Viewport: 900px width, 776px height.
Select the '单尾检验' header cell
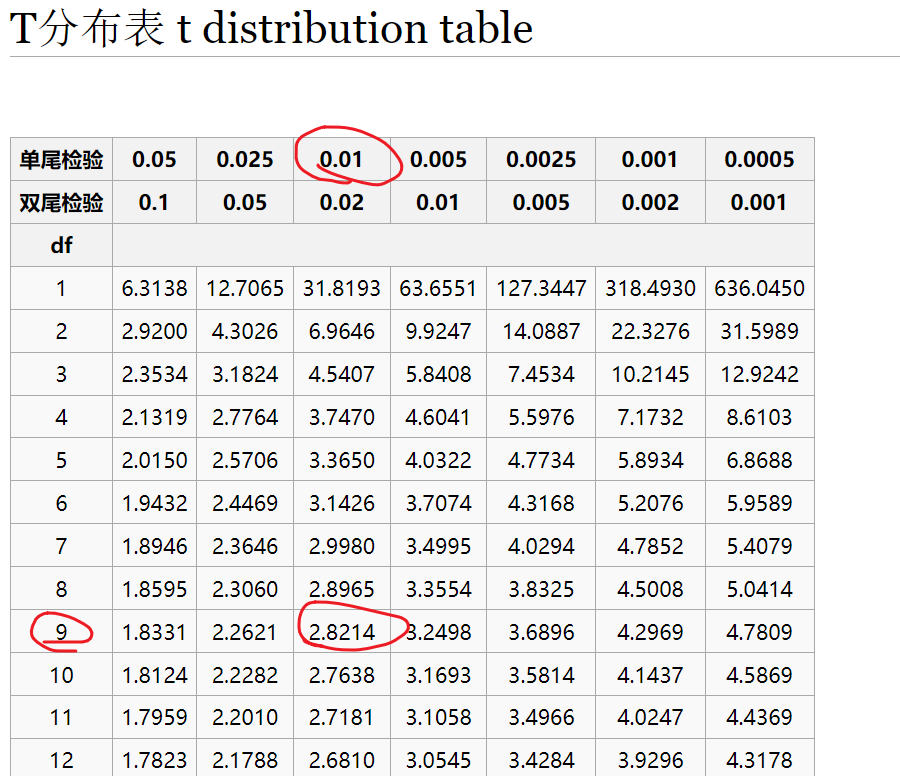pos(61,160)
